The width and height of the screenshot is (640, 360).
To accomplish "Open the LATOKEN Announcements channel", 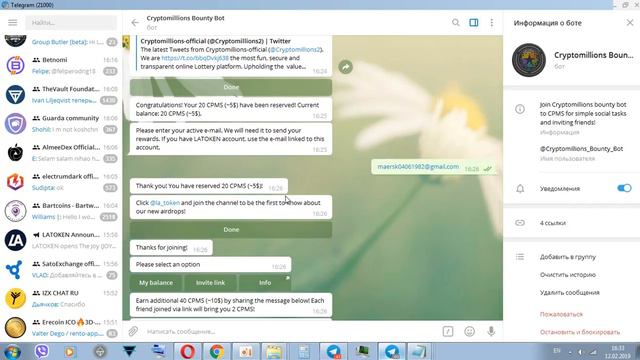I will click(61, 240).
